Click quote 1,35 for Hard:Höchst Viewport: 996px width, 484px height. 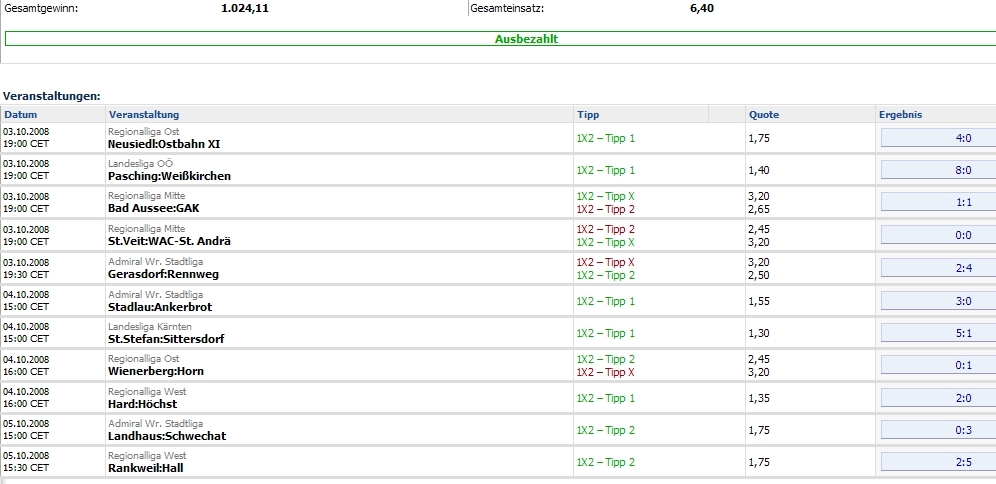[x=759, y=398]
